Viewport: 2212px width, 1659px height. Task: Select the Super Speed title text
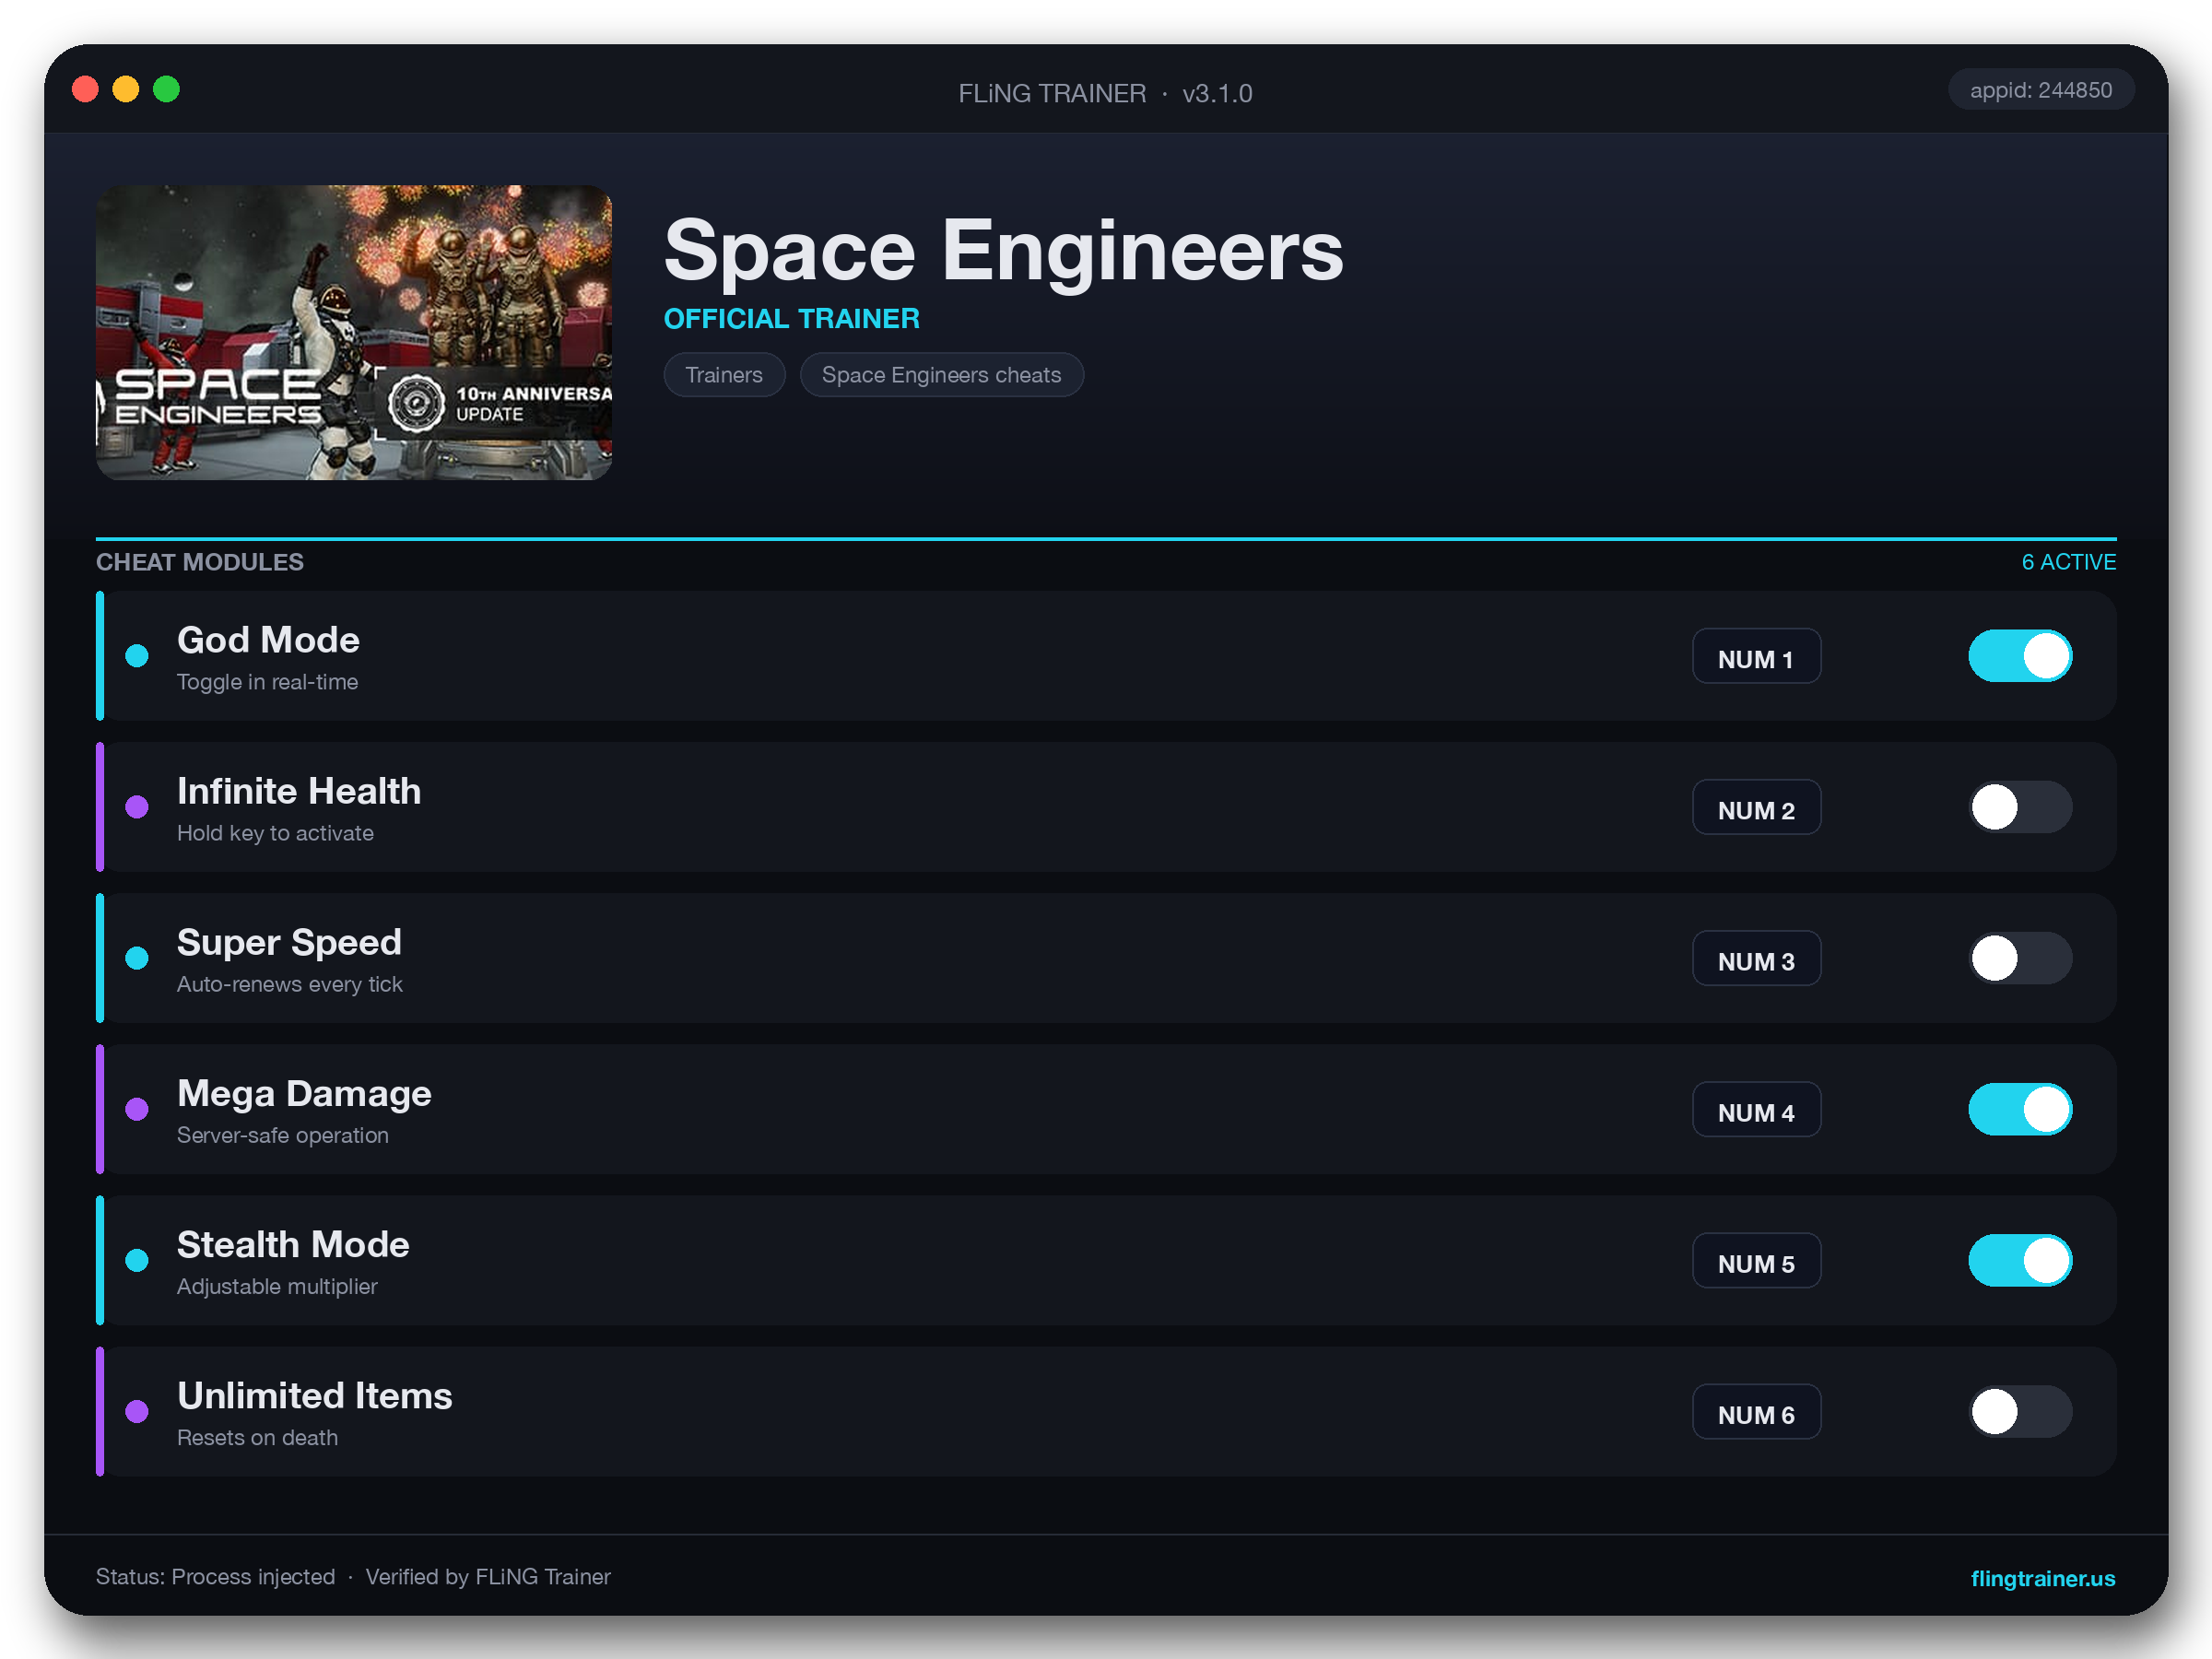289,942
